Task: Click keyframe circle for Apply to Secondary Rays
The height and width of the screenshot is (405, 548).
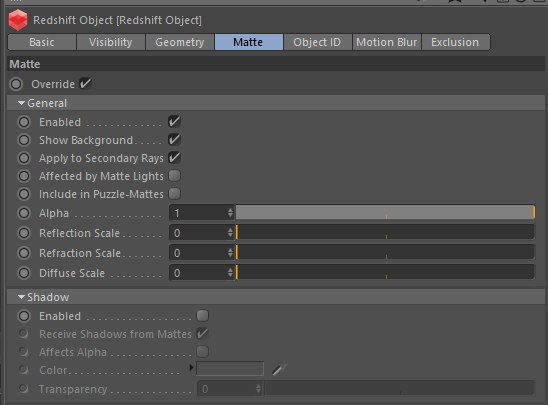Action: [24, 158]
